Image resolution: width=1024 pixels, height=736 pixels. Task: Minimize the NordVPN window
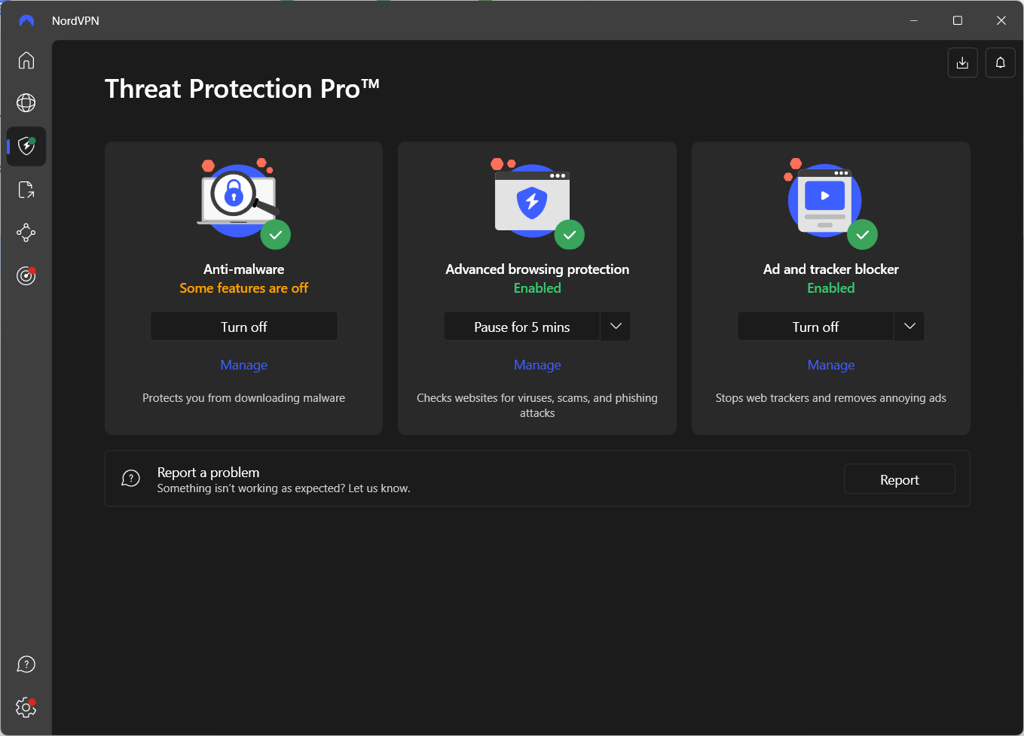(x=914, y=21)
